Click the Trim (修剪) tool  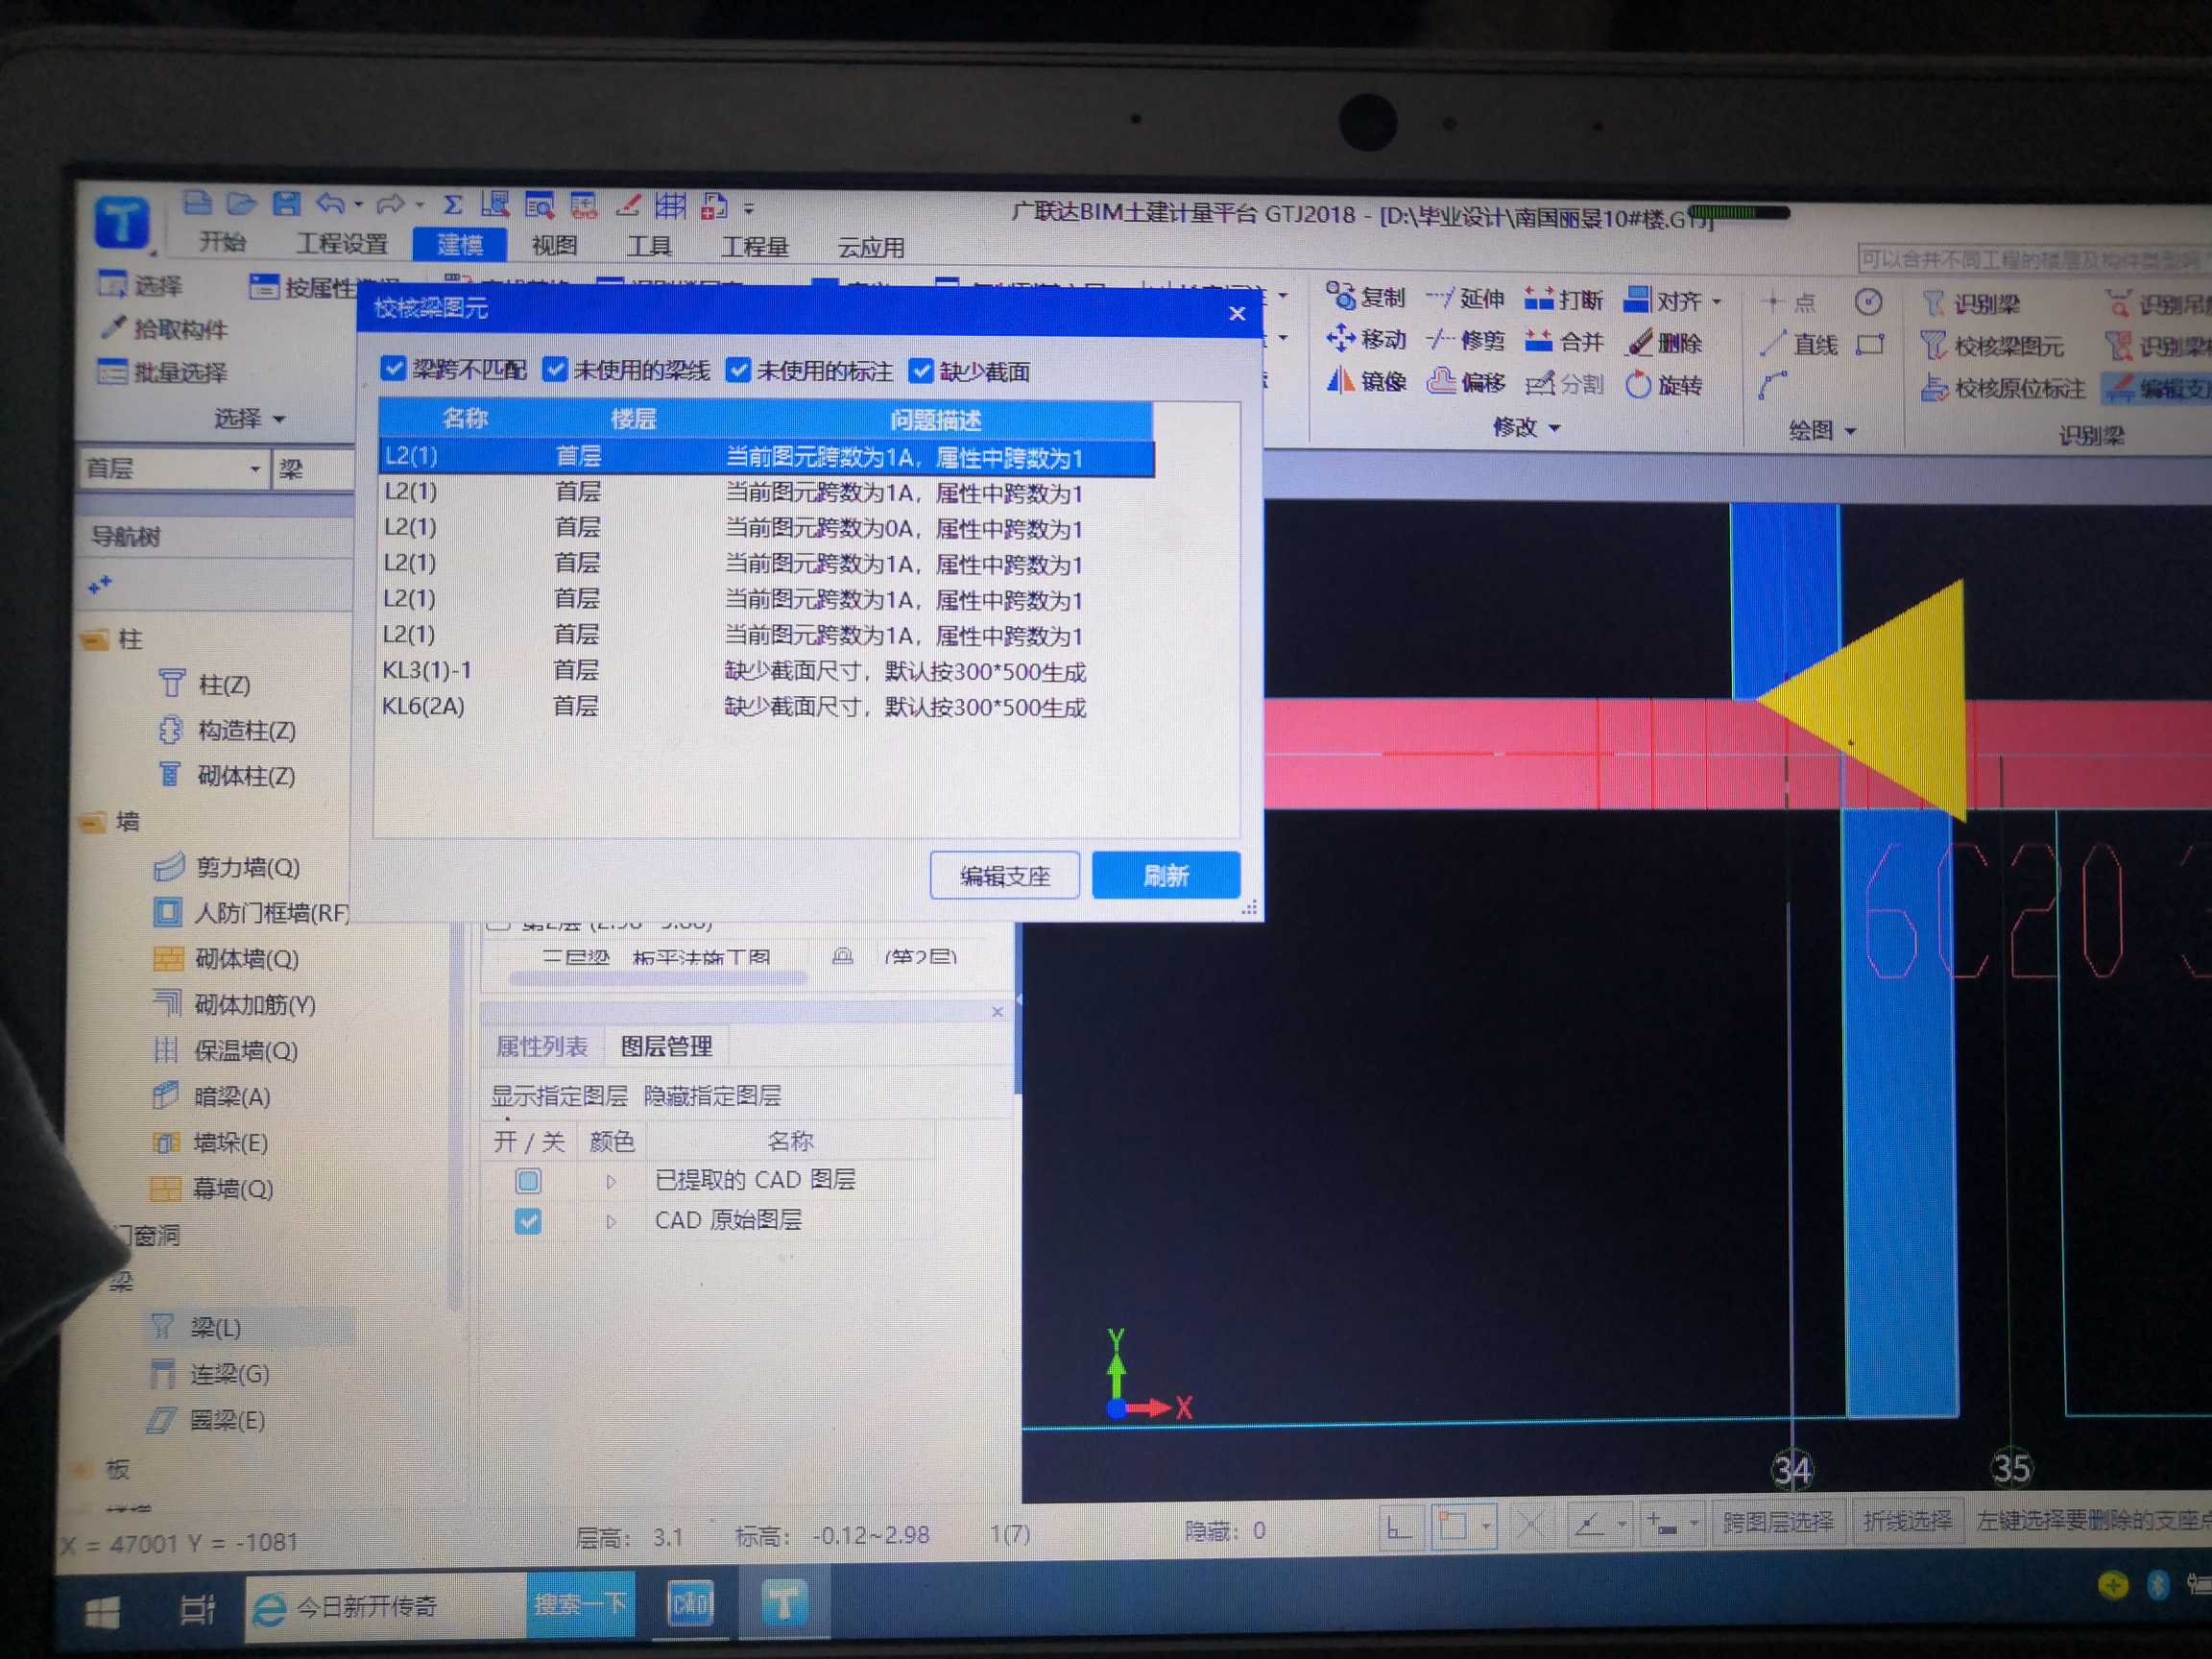[1464, 340]
